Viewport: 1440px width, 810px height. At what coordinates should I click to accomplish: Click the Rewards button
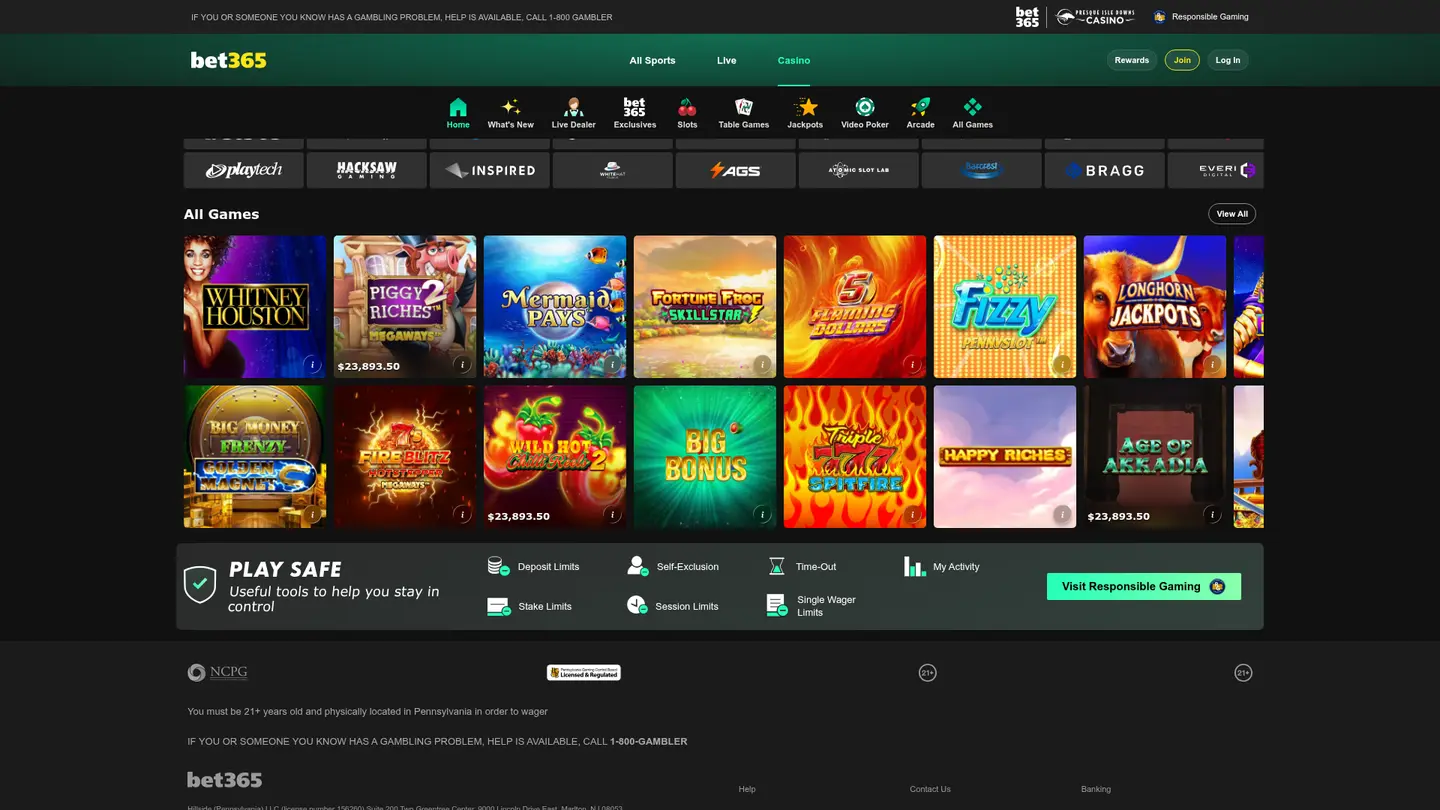click(1132, 60)
